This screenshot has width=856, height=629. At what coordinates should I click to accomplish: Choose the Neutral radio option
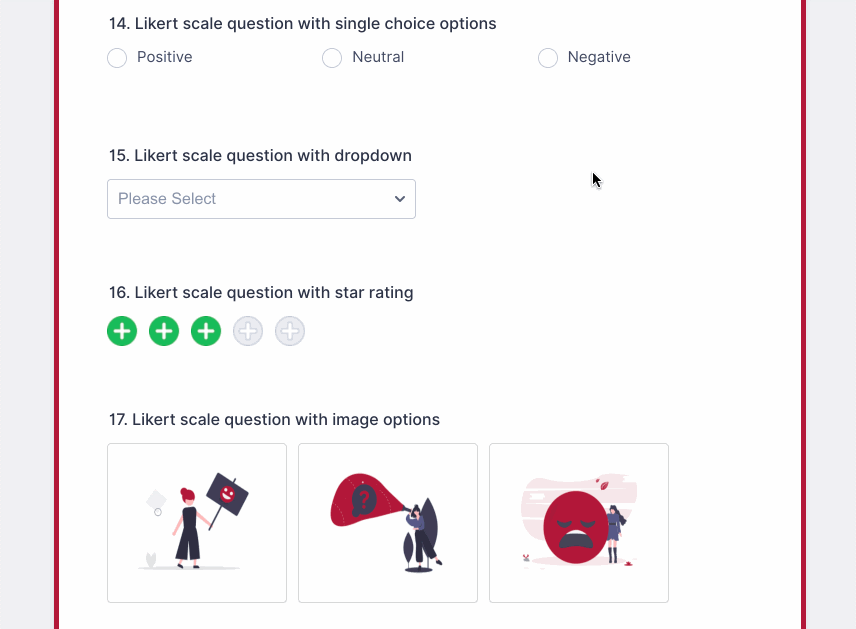point(332,58)
